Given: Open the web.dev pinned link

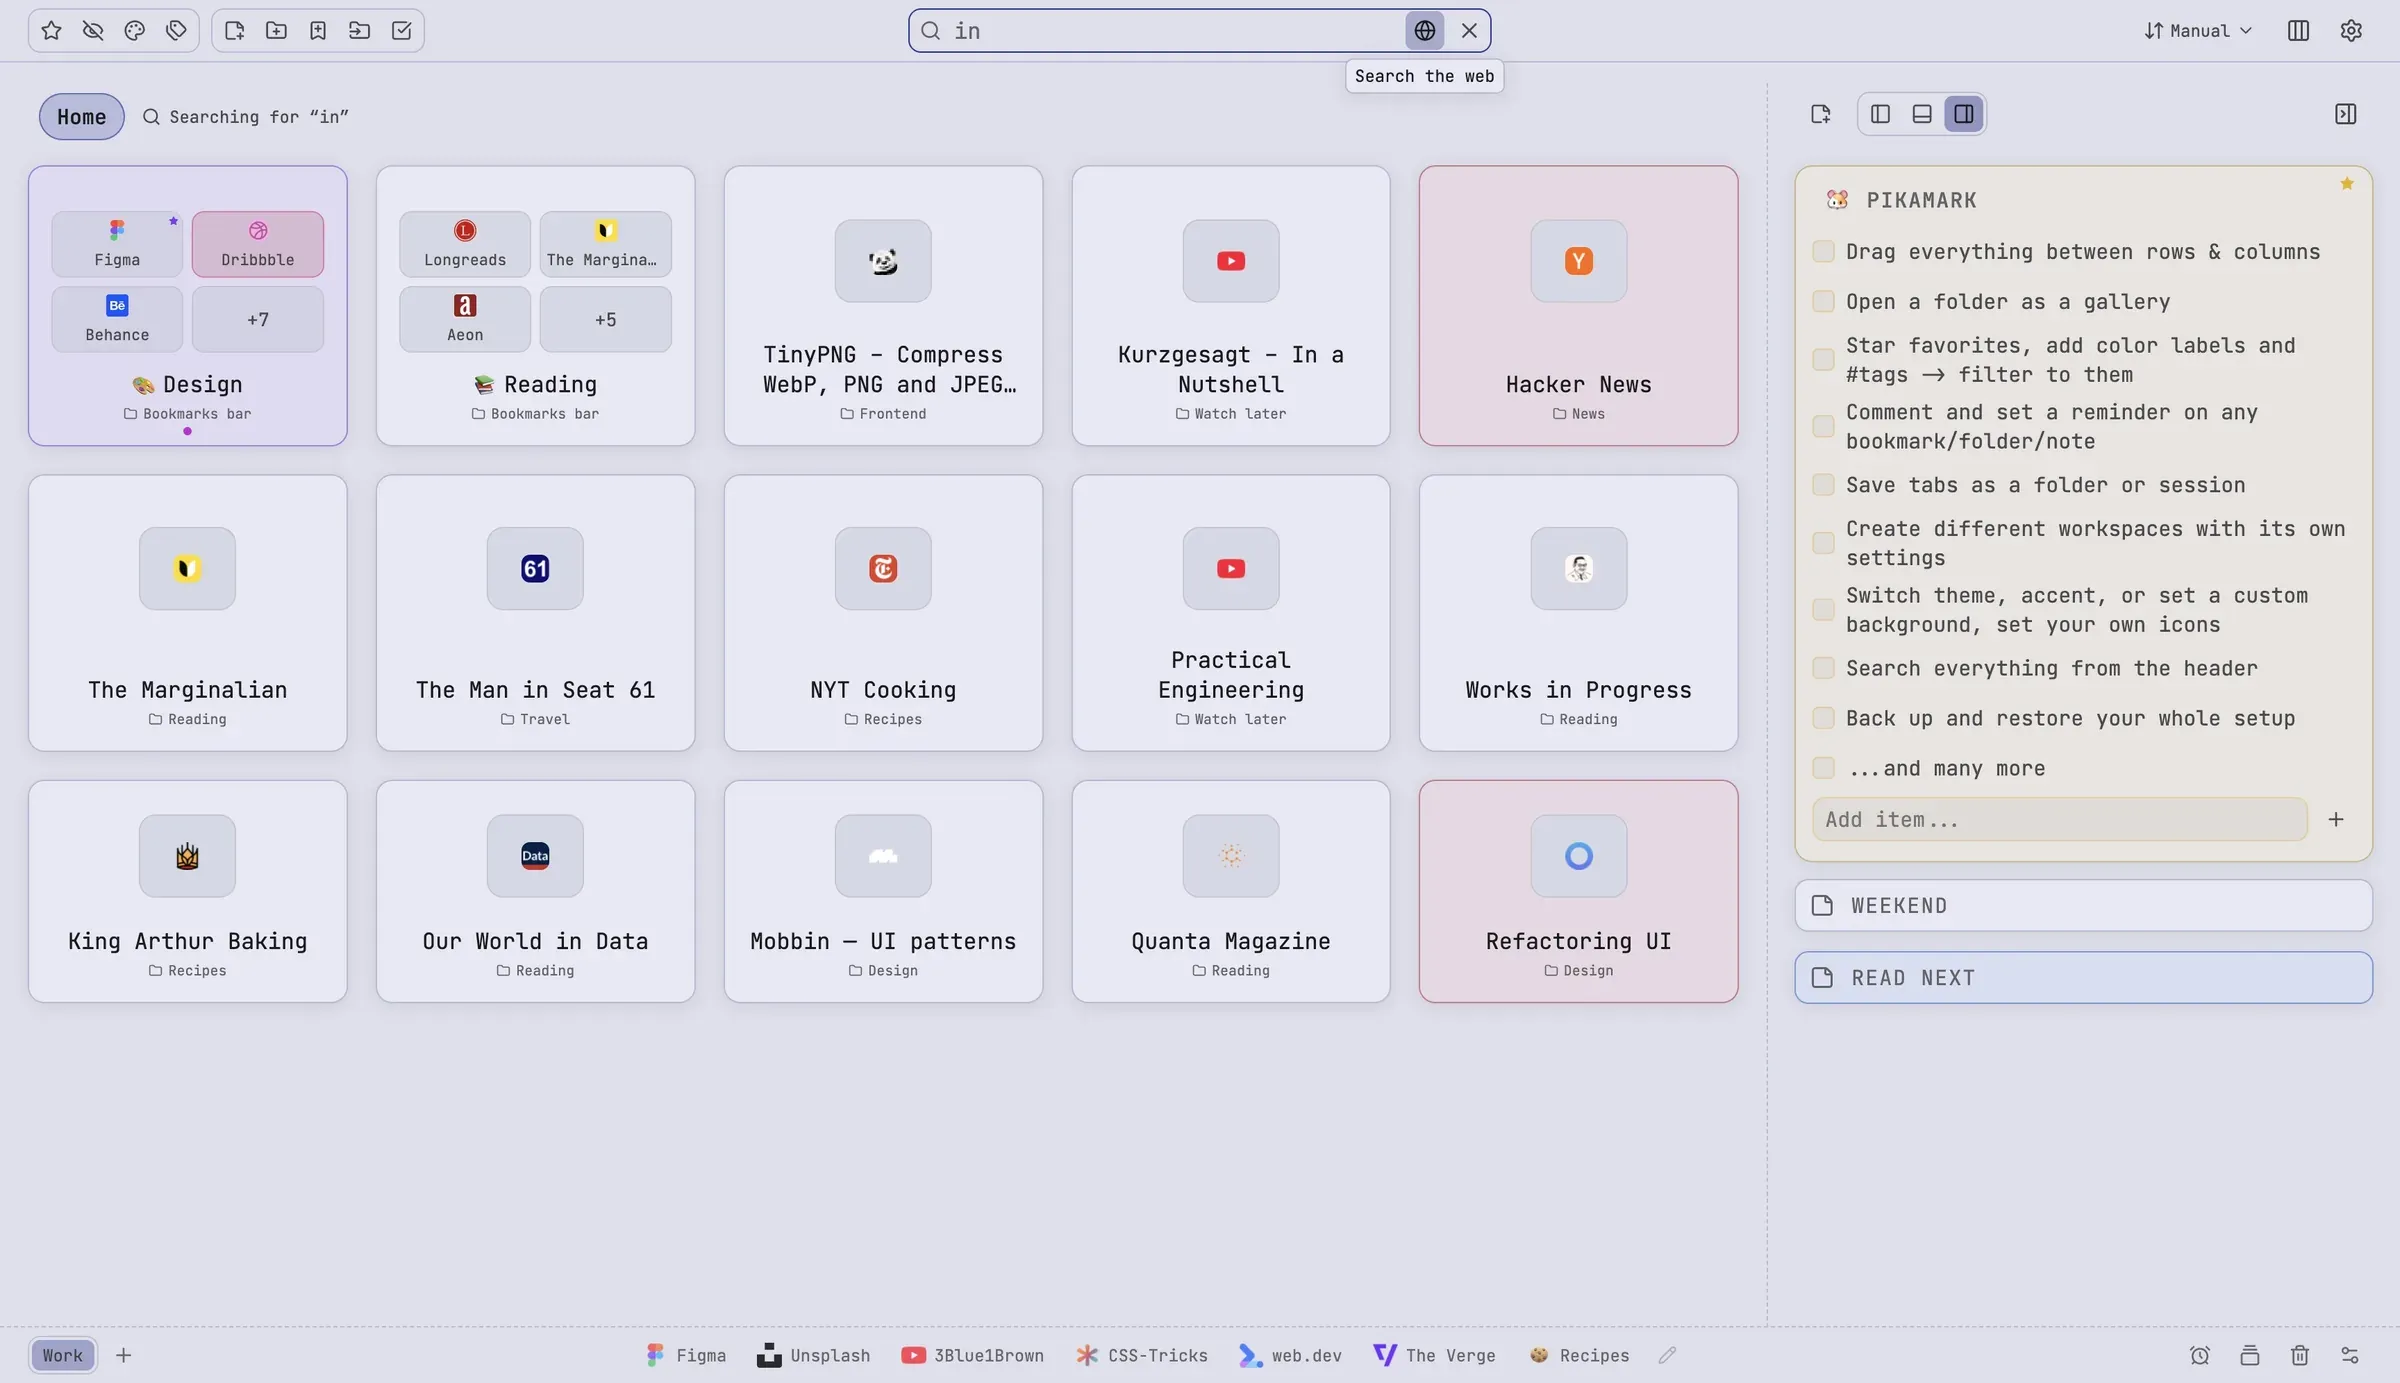Looking at the screenshot, I should click(1290, 1355).
